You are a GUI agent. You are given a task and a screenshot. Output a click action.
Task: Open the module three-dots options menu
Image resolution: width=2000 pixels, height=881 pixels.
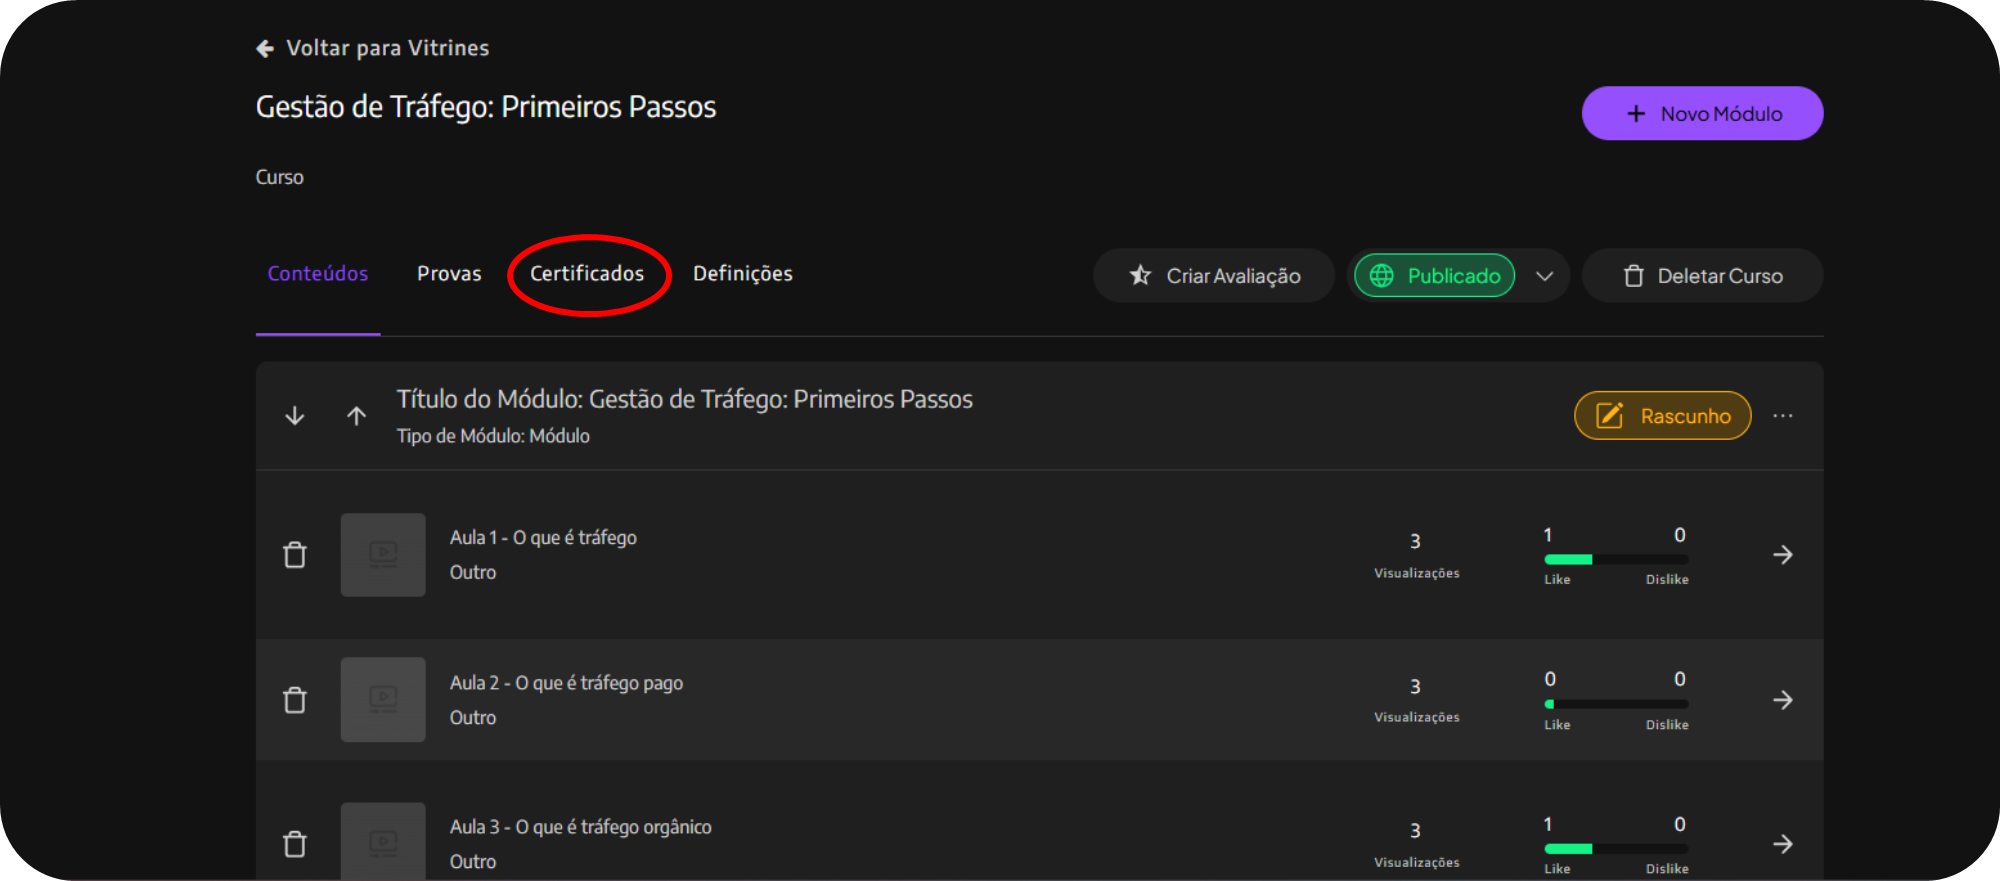(x=1782, y=416)
